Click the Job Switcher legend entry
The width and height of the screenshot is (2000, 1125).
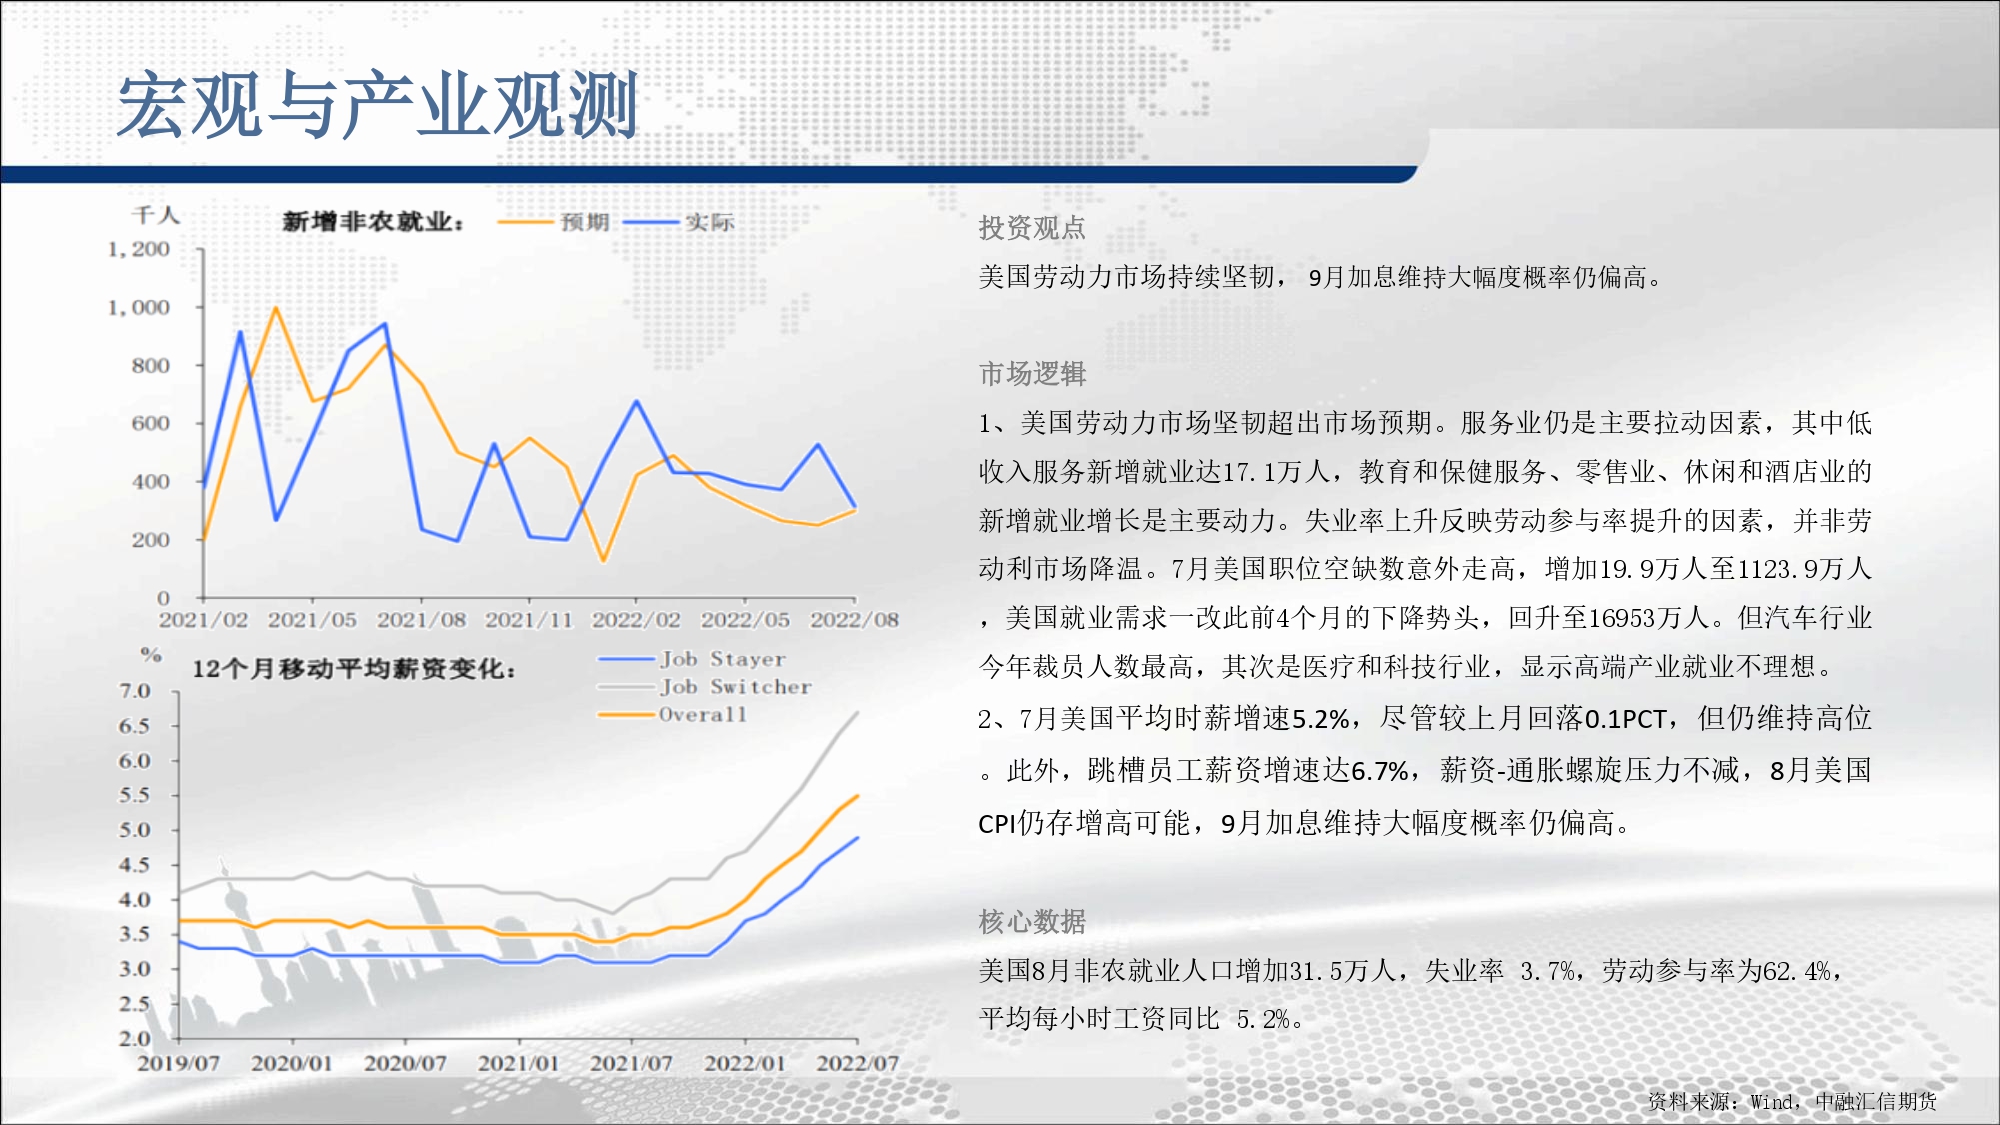coord(705,687)
